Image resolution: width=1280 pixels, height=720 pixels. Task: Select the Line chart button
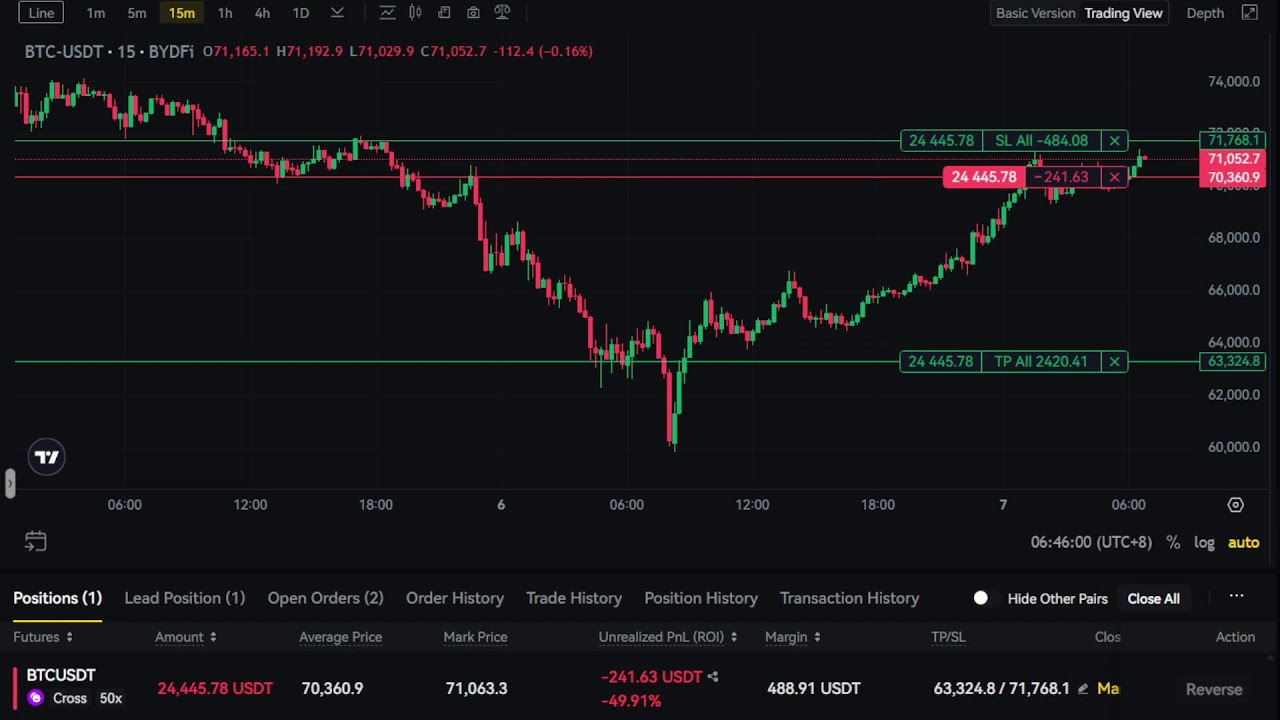(x=41, y=13)
